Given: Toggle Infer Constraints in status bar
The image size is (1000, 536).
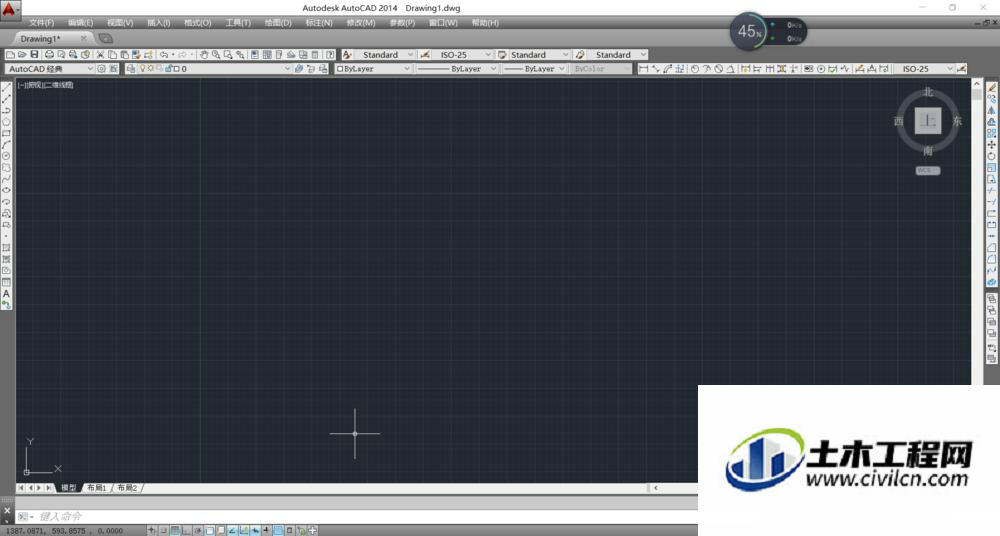Looking at the screenshot, I should (x=151, y=530).
